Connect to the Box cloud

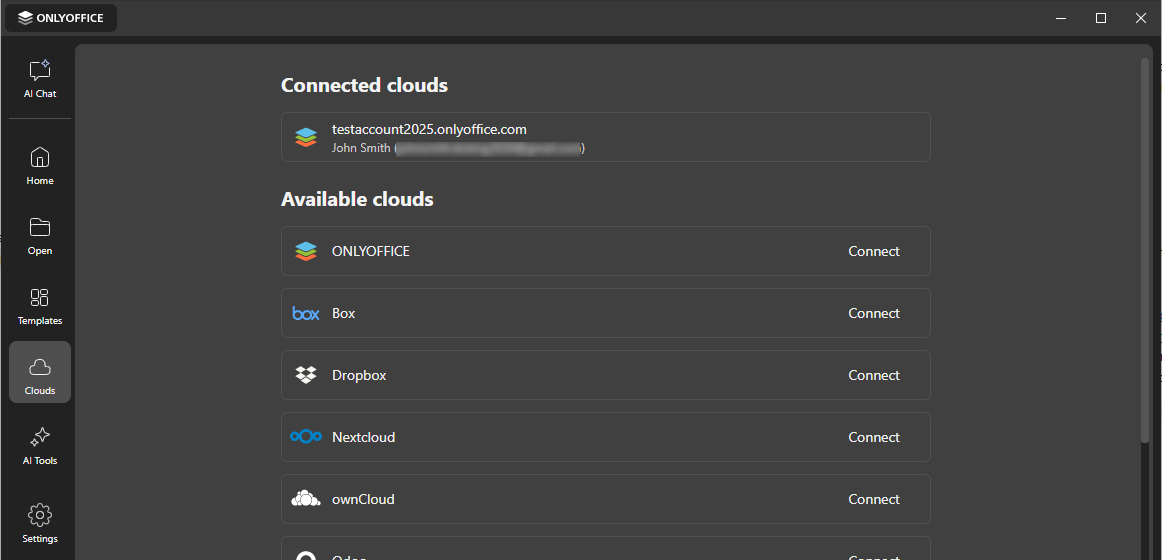coord(874,313)
